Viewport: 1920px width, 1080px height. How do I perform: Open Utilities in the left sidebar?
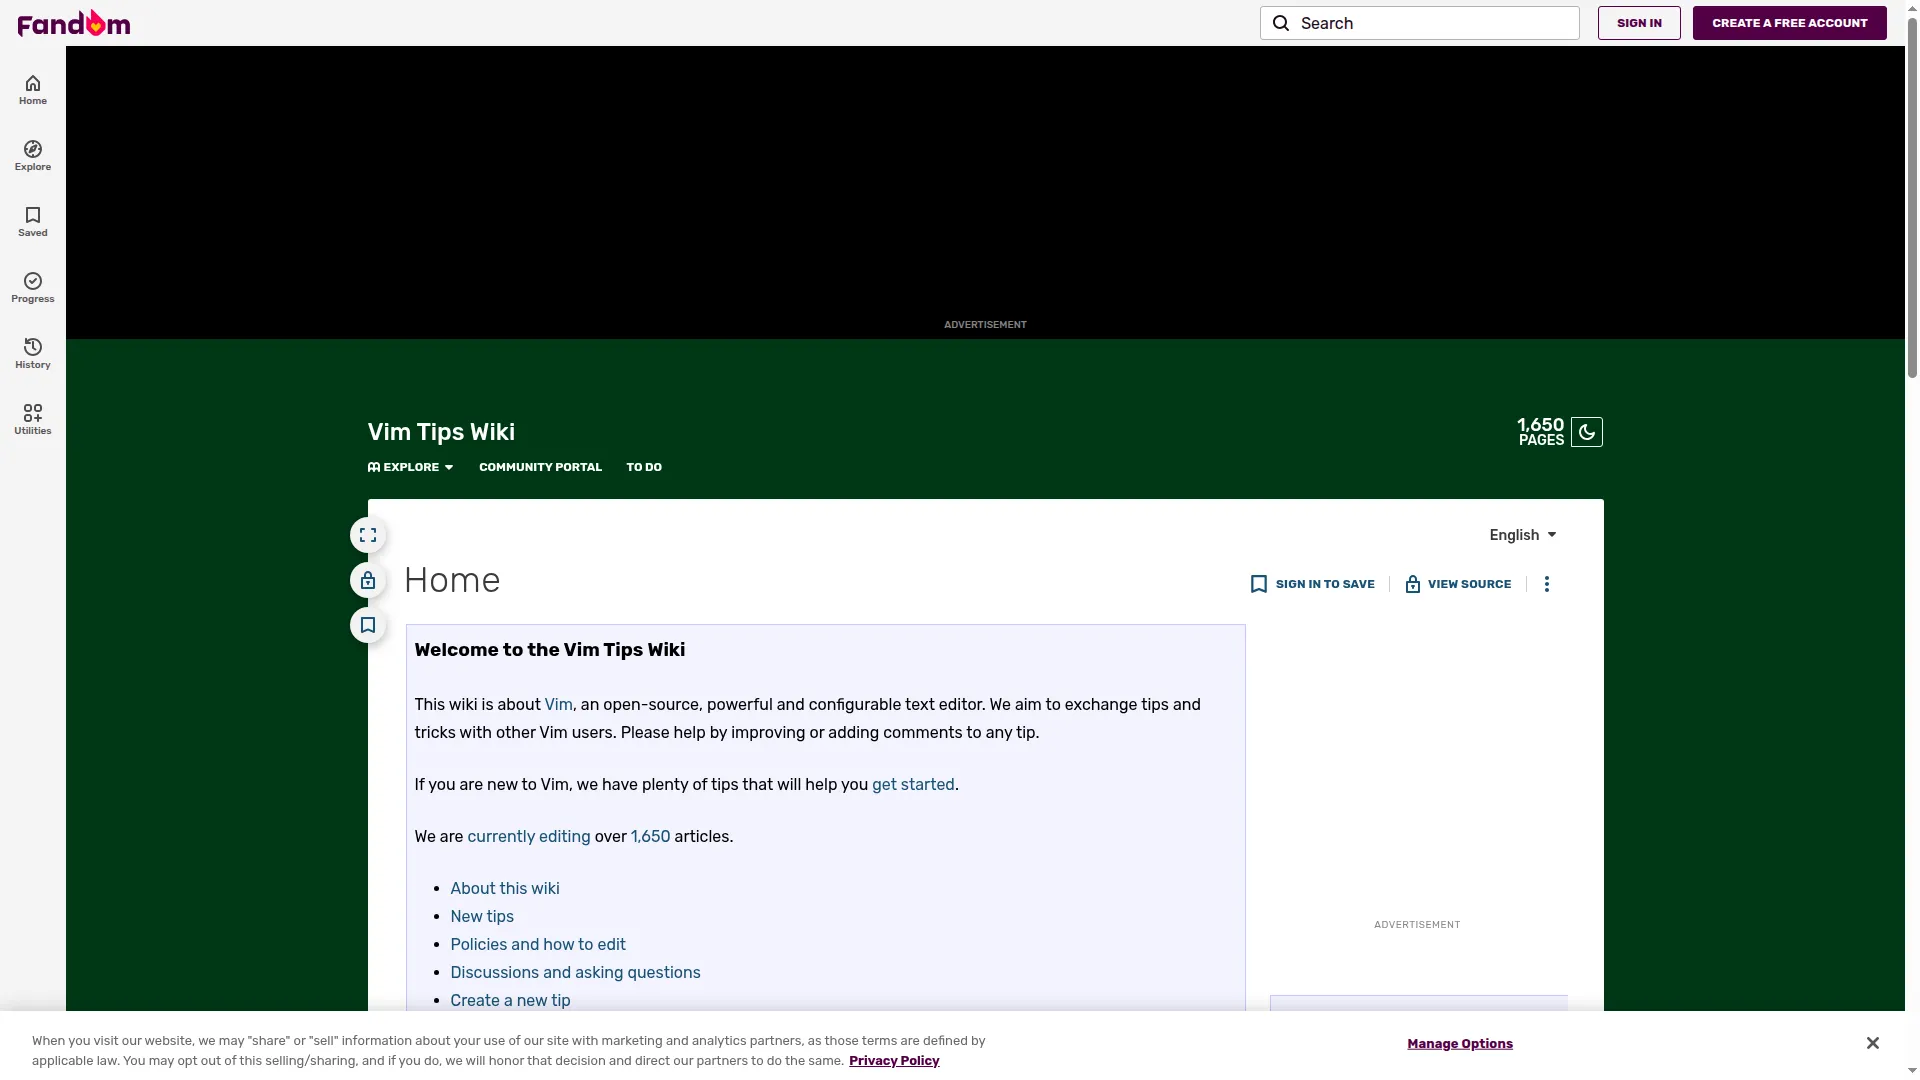(x=33, y=420)
